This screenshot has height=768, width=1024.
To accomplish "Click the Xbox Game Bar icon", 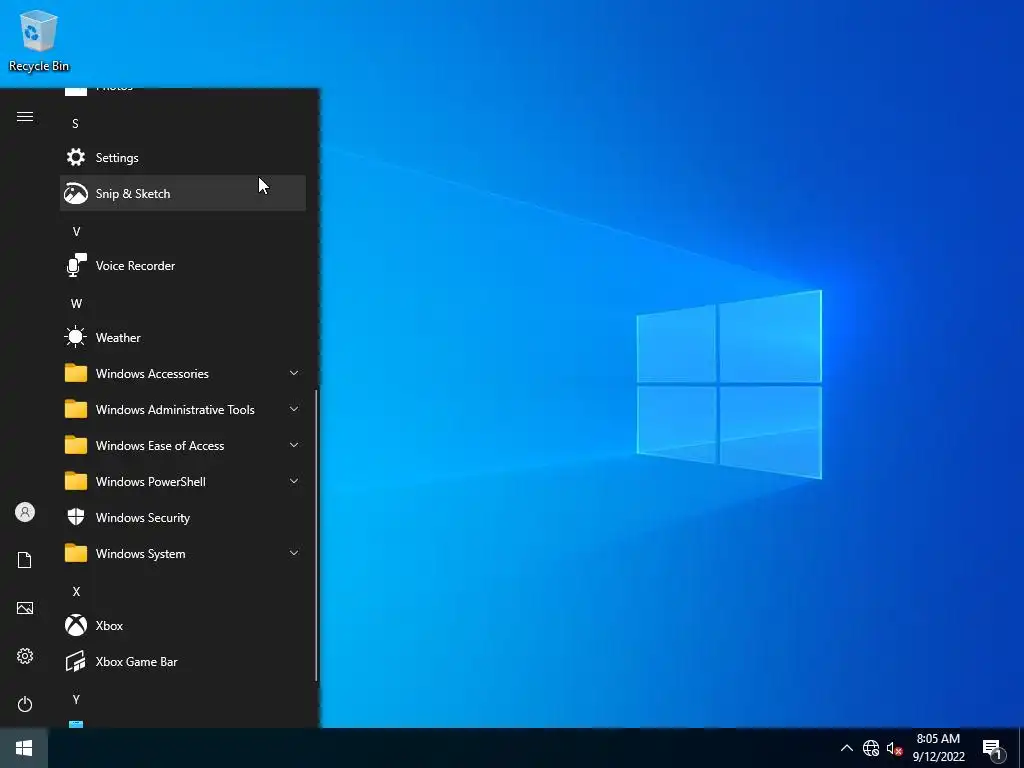I will (76, 662).
